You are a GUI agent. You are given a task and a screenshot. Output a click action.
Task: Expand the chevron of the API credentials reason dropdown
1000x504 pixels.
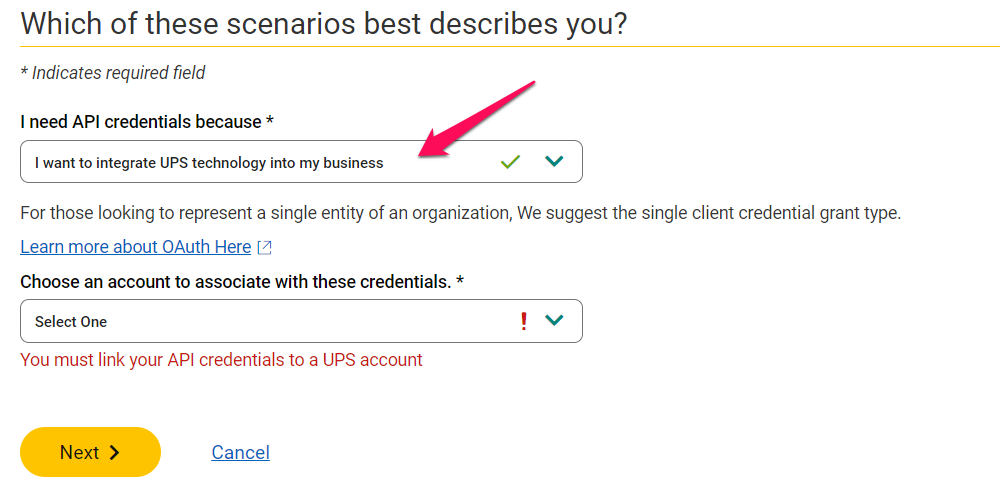coord(554,161)
